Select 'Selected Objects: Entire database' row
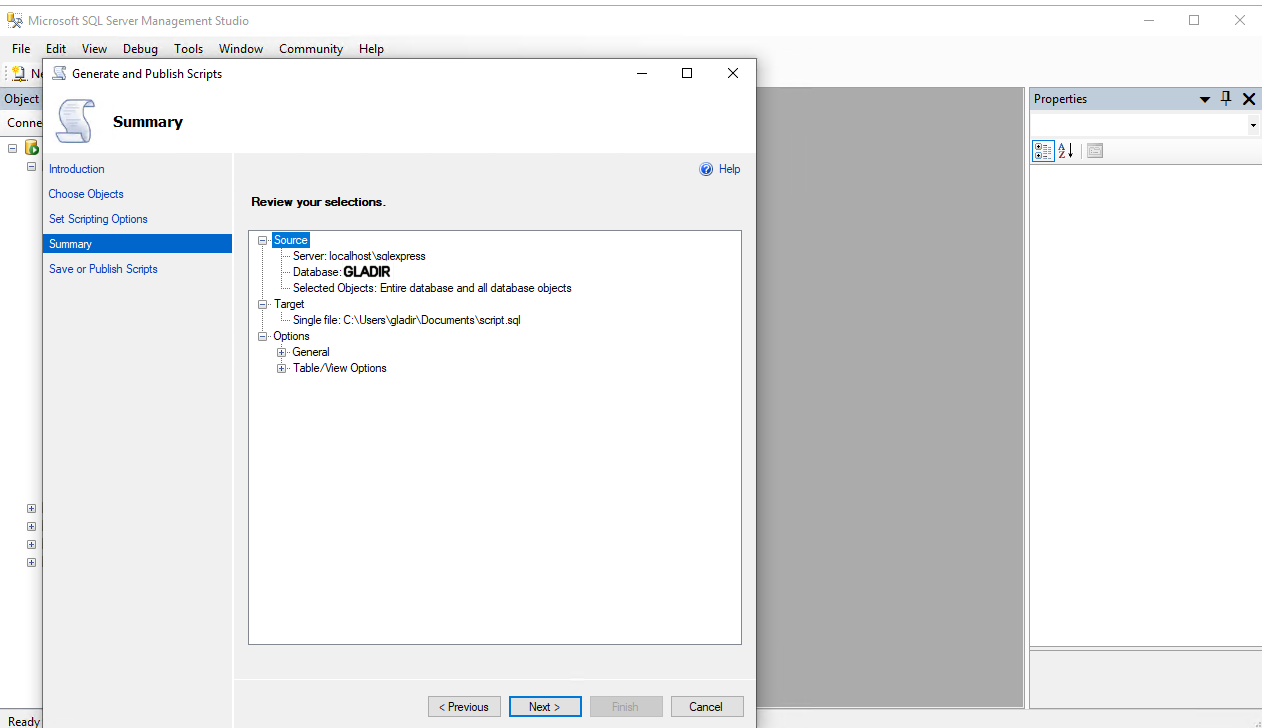This screenshot has height=728, width=1262. (x=432, y=288)
